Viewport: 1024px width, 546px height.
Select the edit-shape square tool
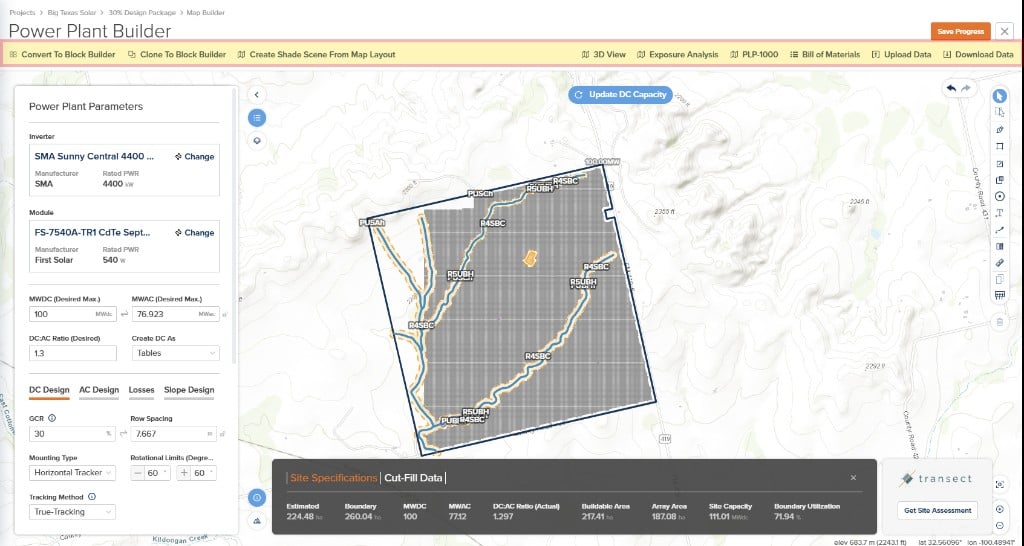999,163
